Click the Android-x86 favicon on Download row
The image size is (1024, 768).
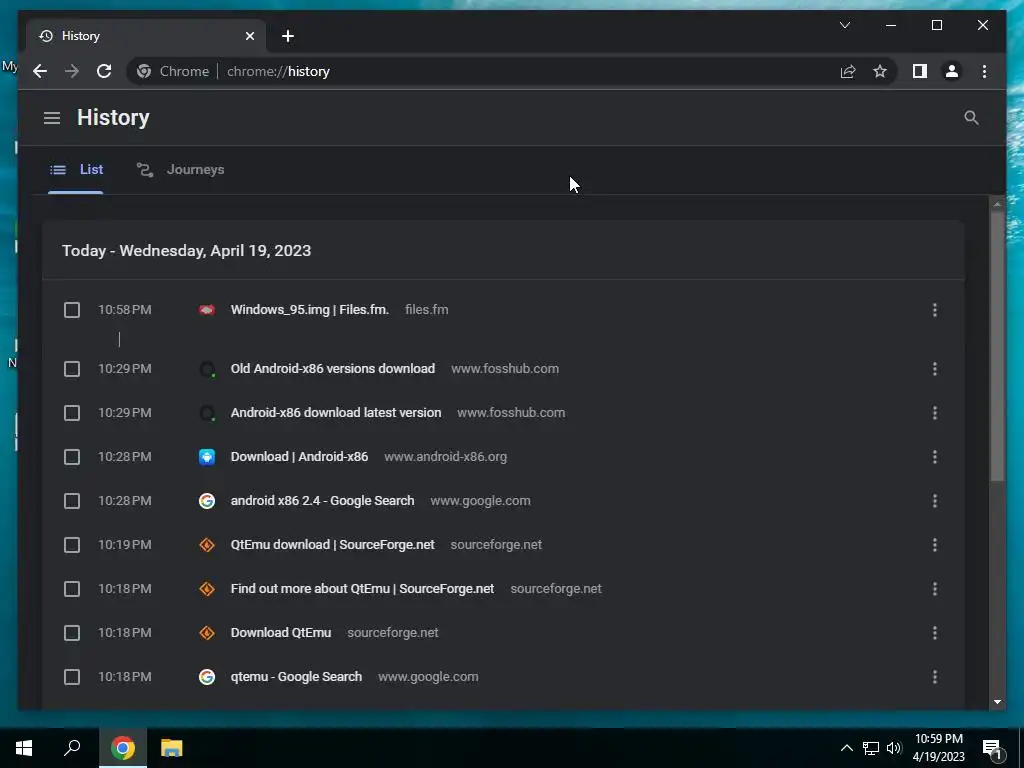click(207, 457)
